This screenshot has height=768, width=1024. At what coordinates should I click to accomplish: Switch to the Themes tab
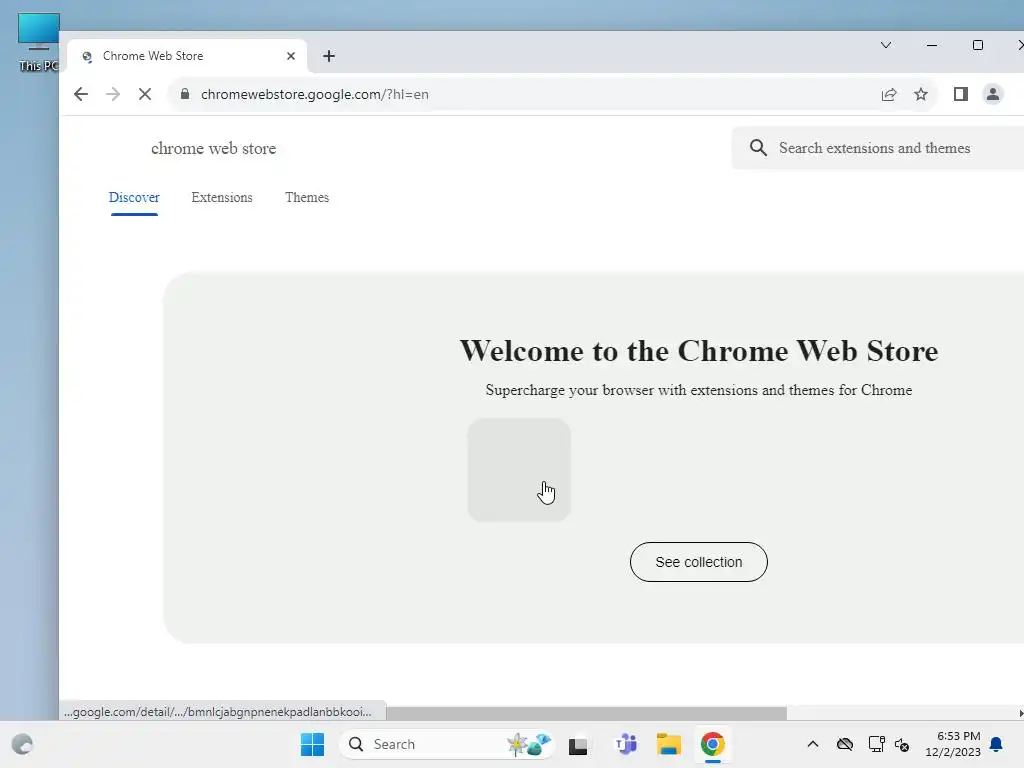(x=307, y=197)
